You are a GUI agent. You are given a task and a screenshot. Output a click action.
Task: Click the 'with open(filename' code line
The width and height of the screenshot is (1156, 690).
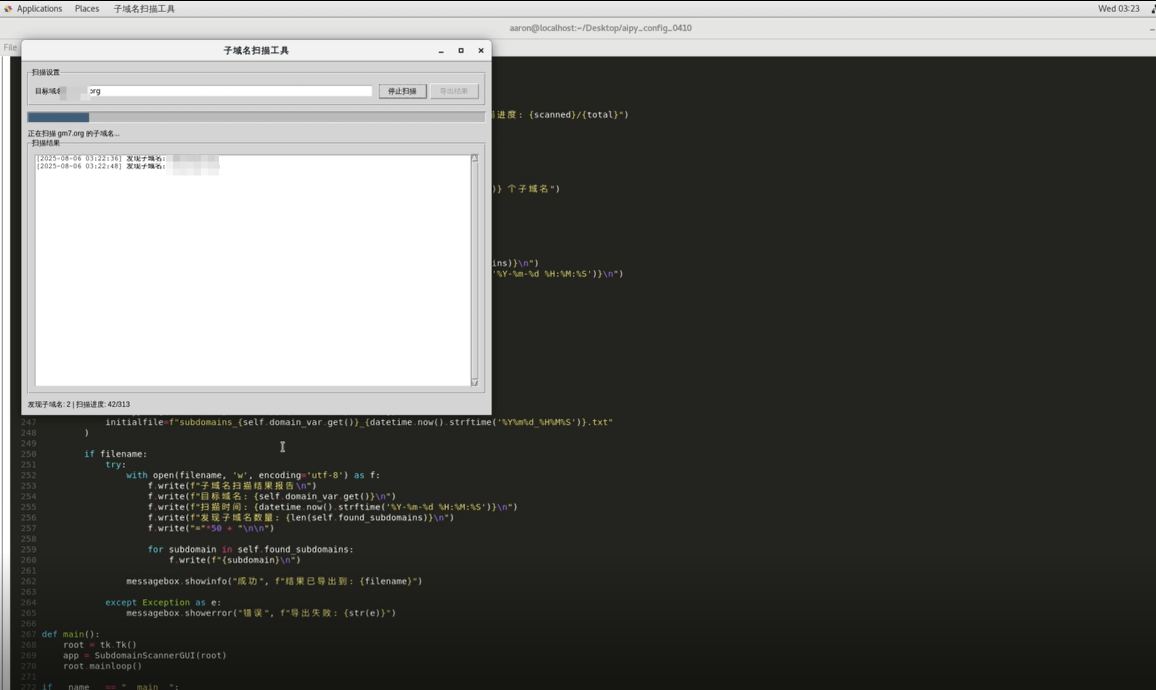coord(253,475)
